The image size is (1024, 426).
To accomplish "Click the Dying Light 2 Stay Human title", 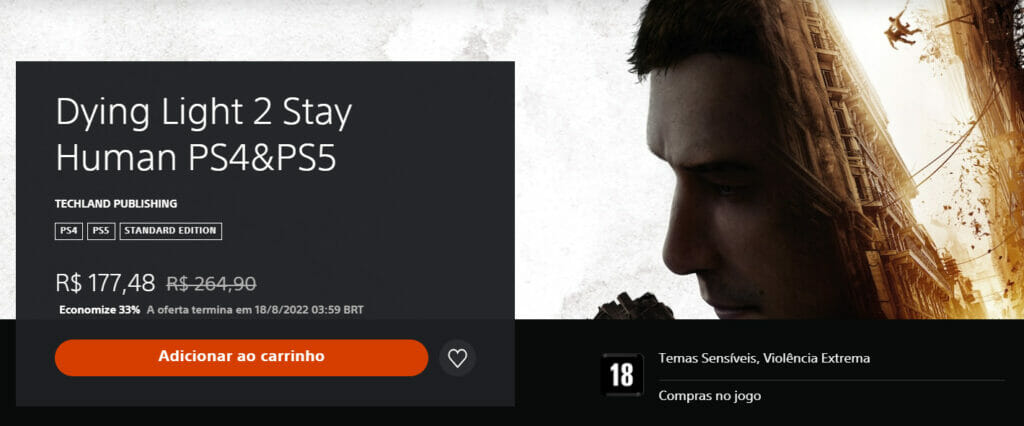I will click(x=204, y=135).
